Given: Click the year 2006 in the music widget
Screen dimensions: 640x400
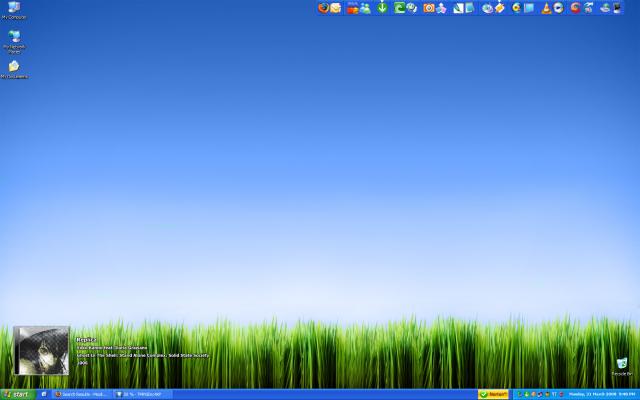Looking at the screenshot, I should [82, 363].
